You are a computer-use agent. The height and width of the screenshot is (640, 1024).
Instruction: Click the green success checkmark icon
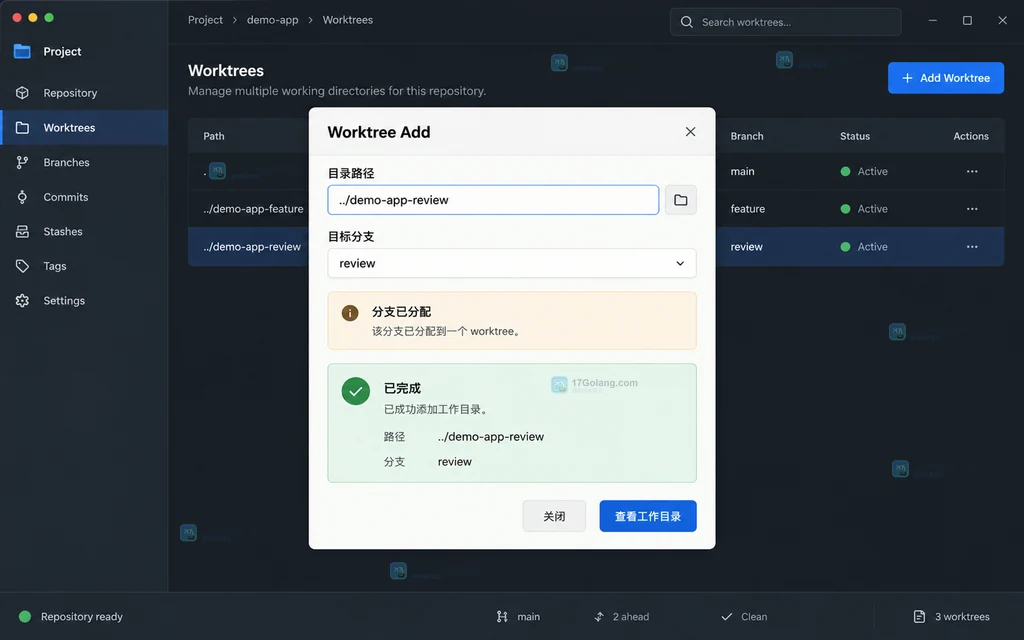pos(356,391)
